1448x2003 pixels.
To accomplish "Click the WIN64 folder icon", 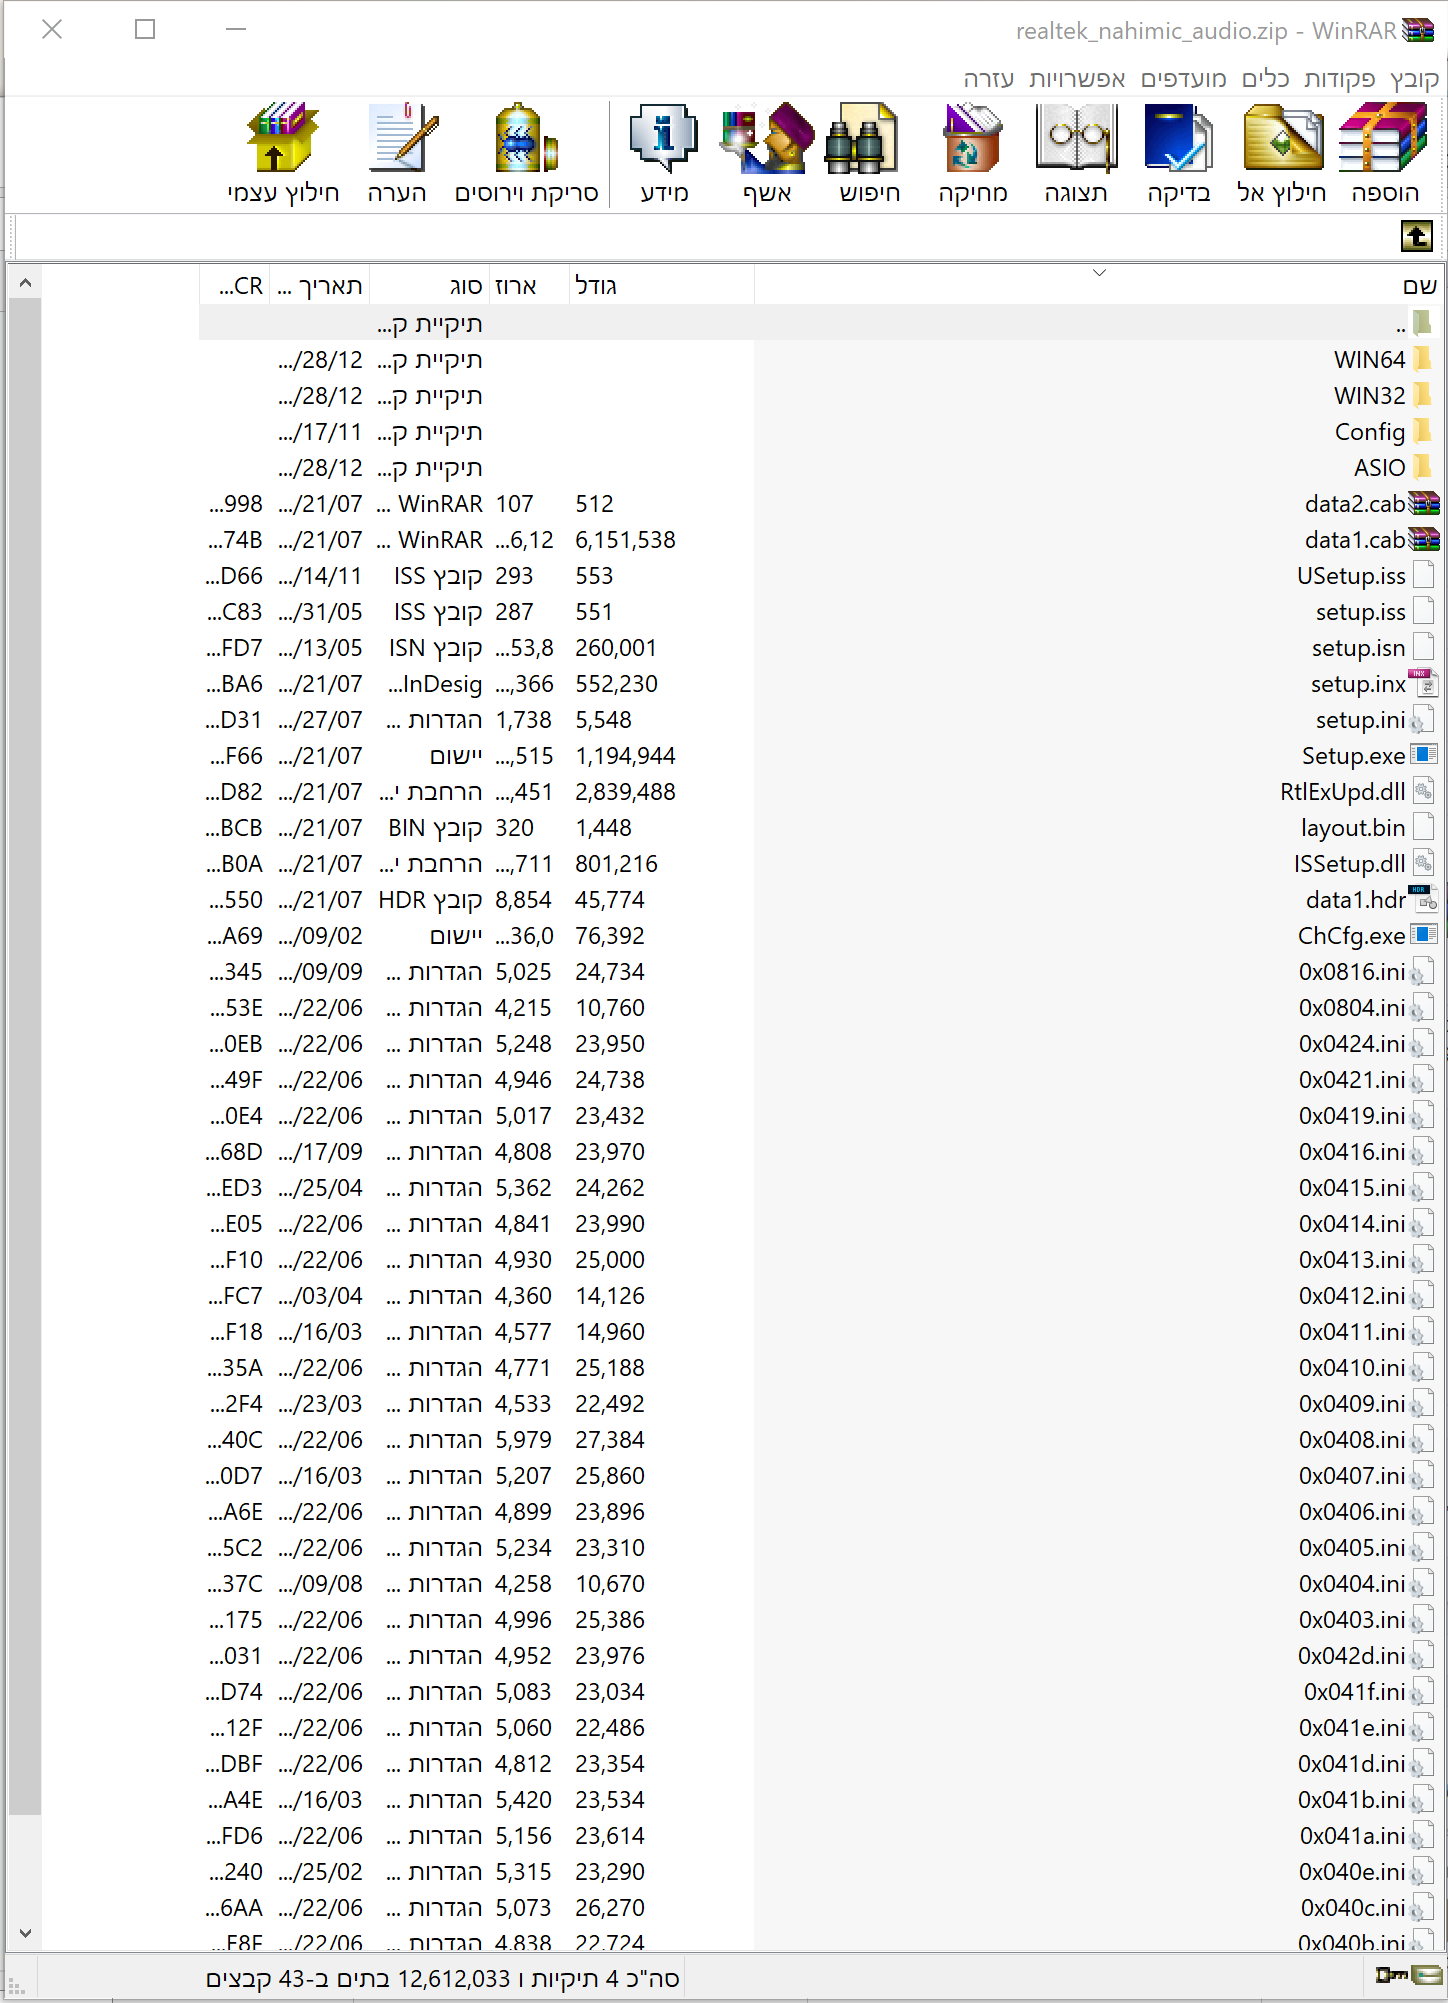I will pyautogui.click(x=1423, y=359).
